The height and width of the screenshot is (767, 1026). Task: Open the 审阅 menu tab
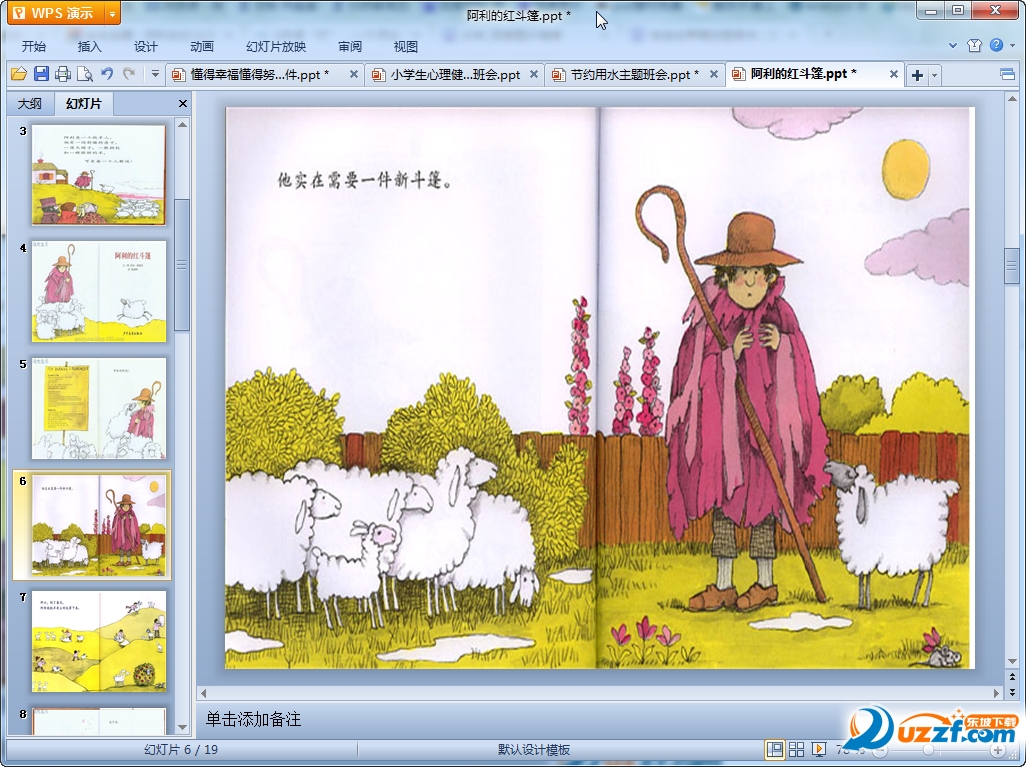pos(350,46)
